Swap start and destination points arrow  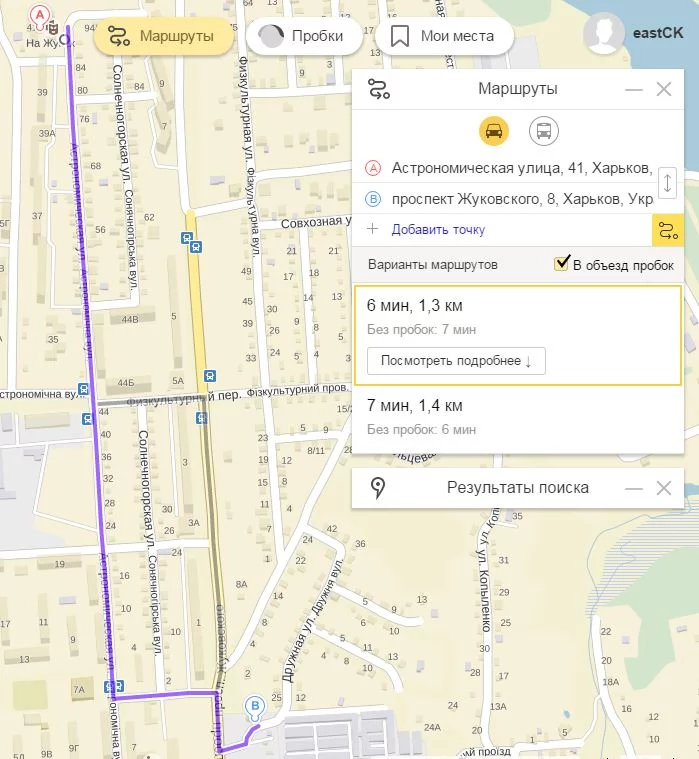(x=667, y=183)
